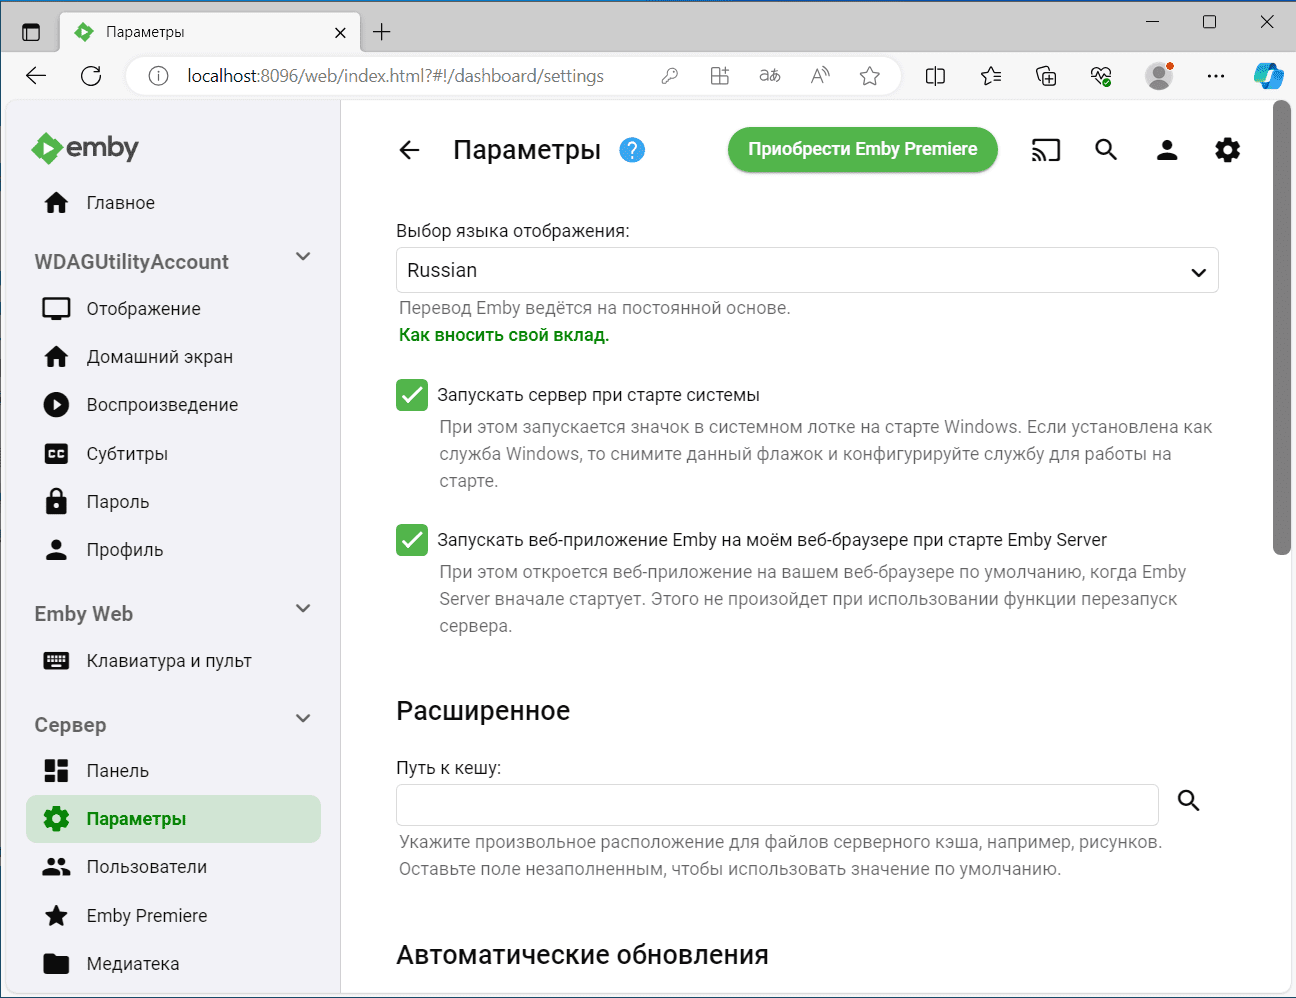Viewport: 1296px width, 998px height.
Task: Click the Cast to device icon
Action: 1045,150
